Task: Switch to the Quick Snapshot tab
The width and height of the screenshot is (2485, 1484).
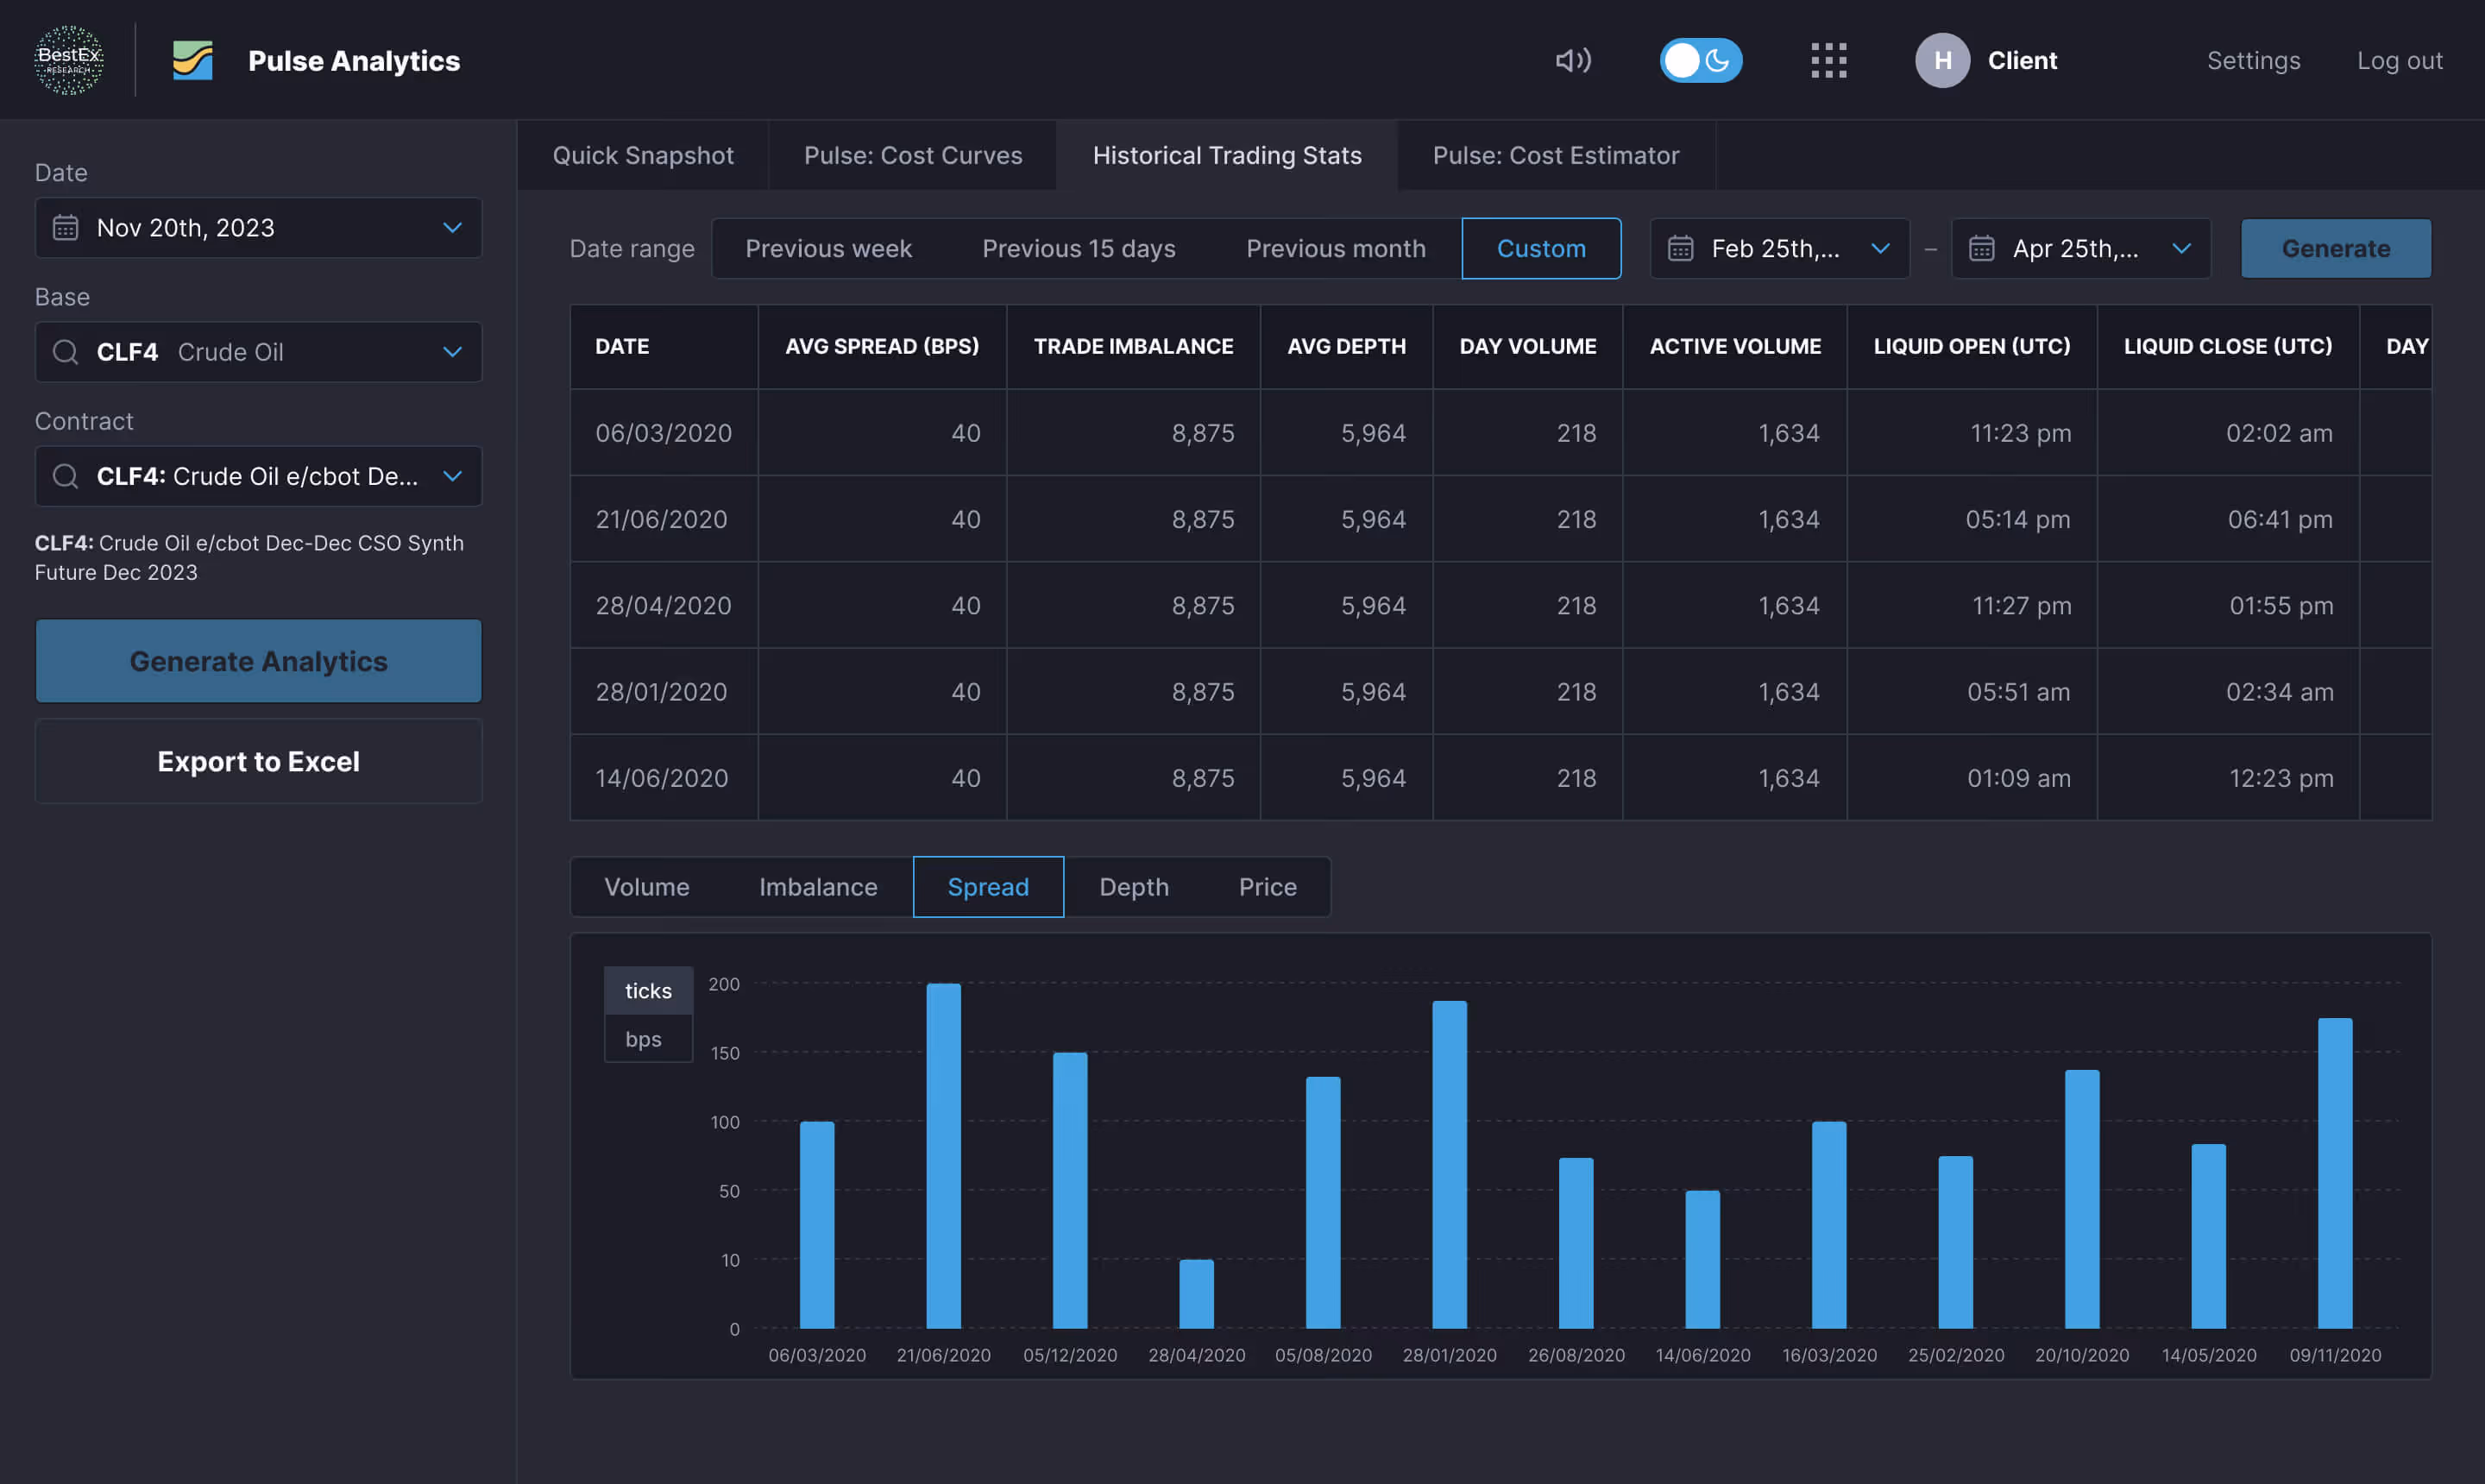Action: click(642, 155)
